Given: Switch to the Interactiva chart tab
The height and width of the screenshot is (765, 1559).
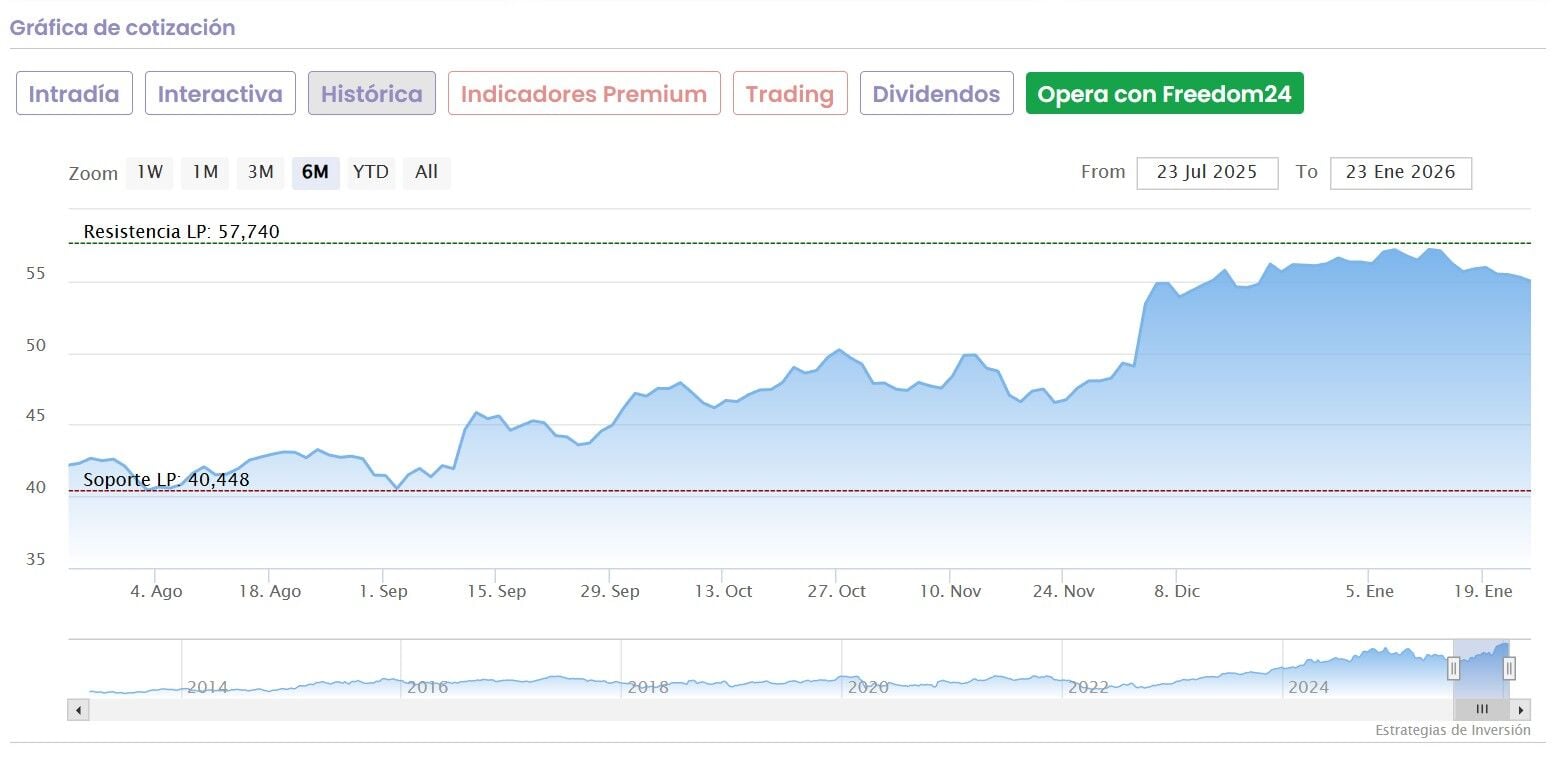Looking at the screenshot, I should point(220,94).
